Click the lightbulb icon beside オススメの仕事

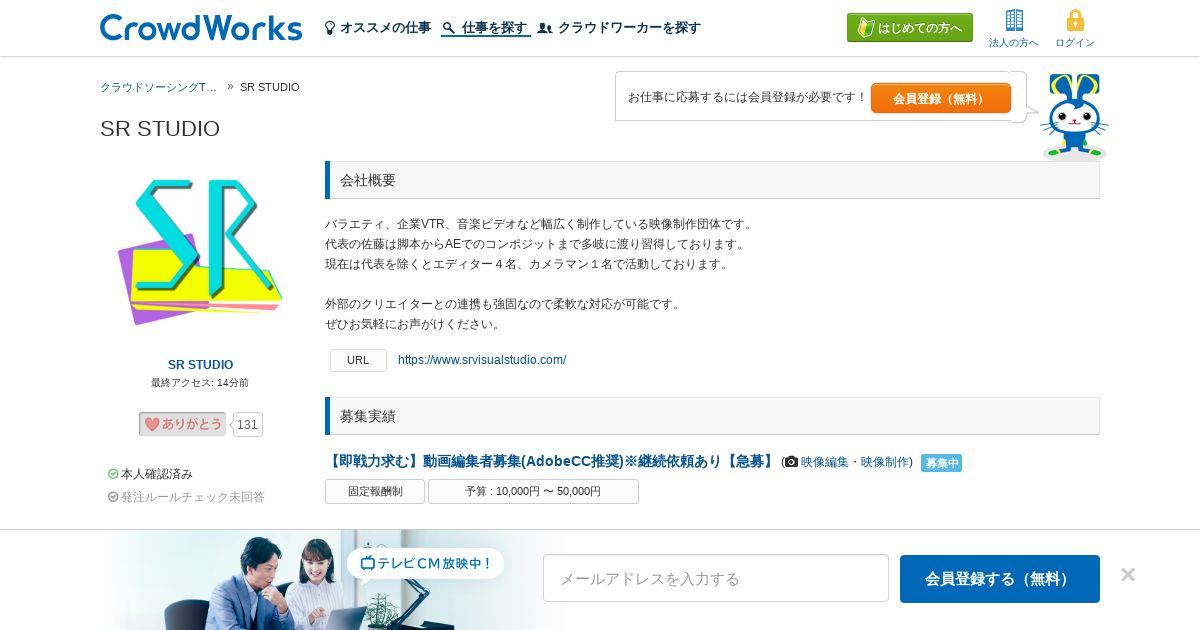(x=330, y=28)
